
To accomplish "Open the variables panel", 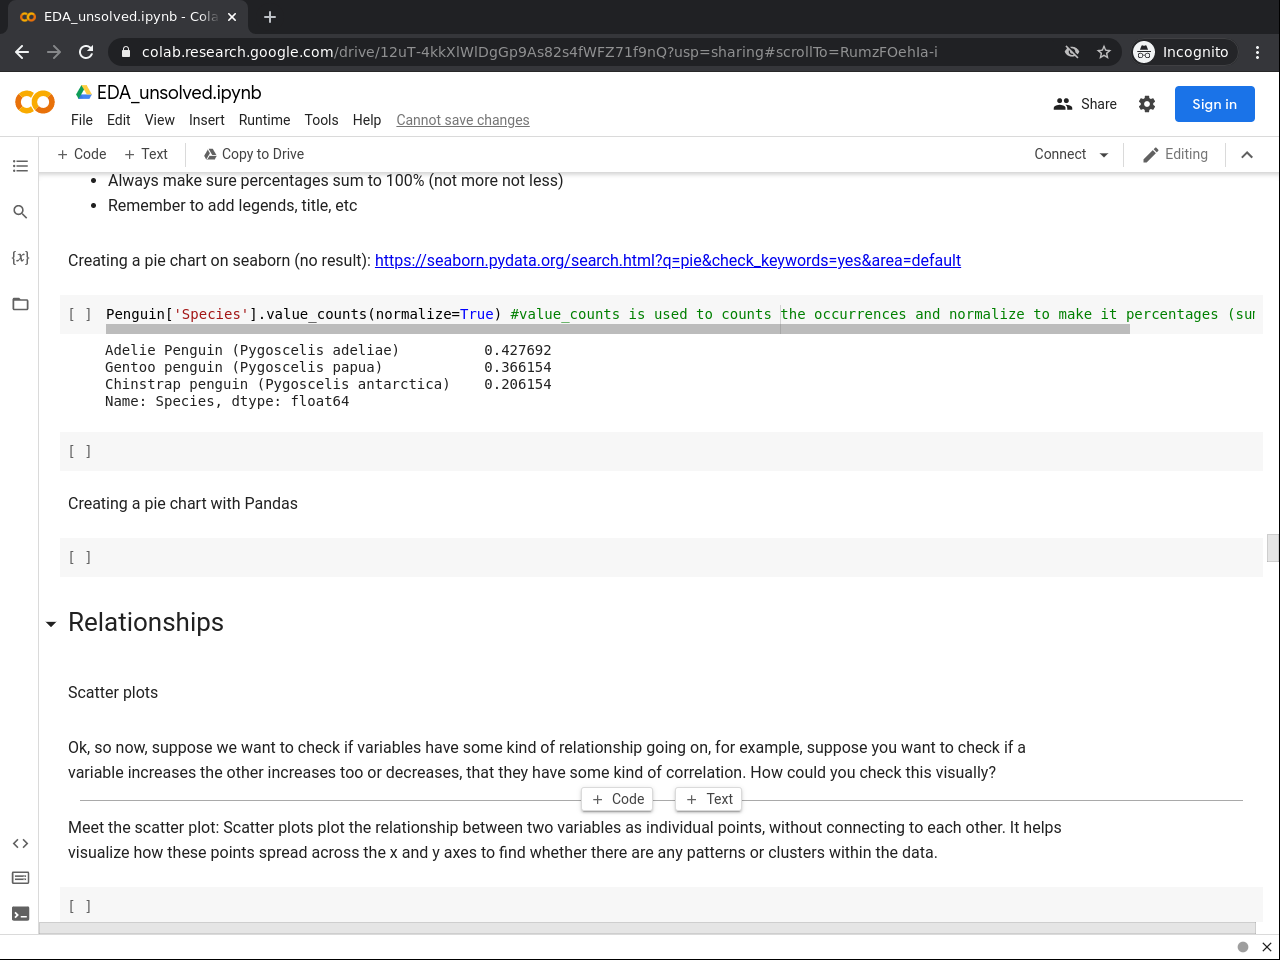I will (x=20, y=258).
